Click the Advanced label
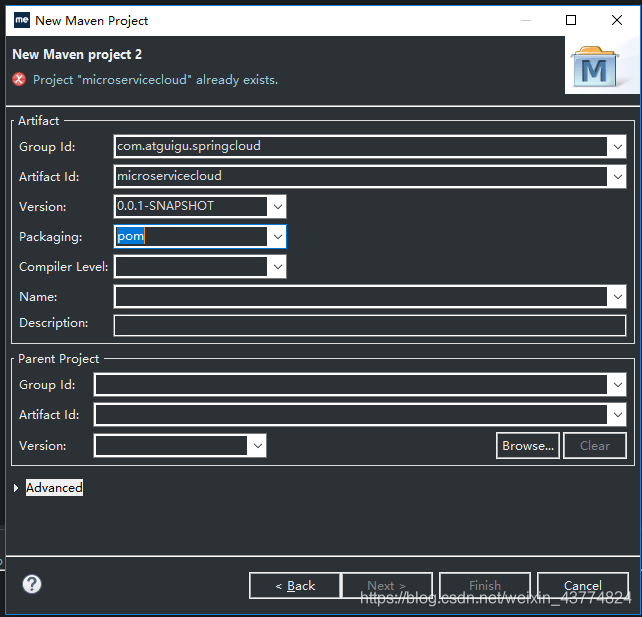This screenshot has height=617, width=642. coord(54,488)
